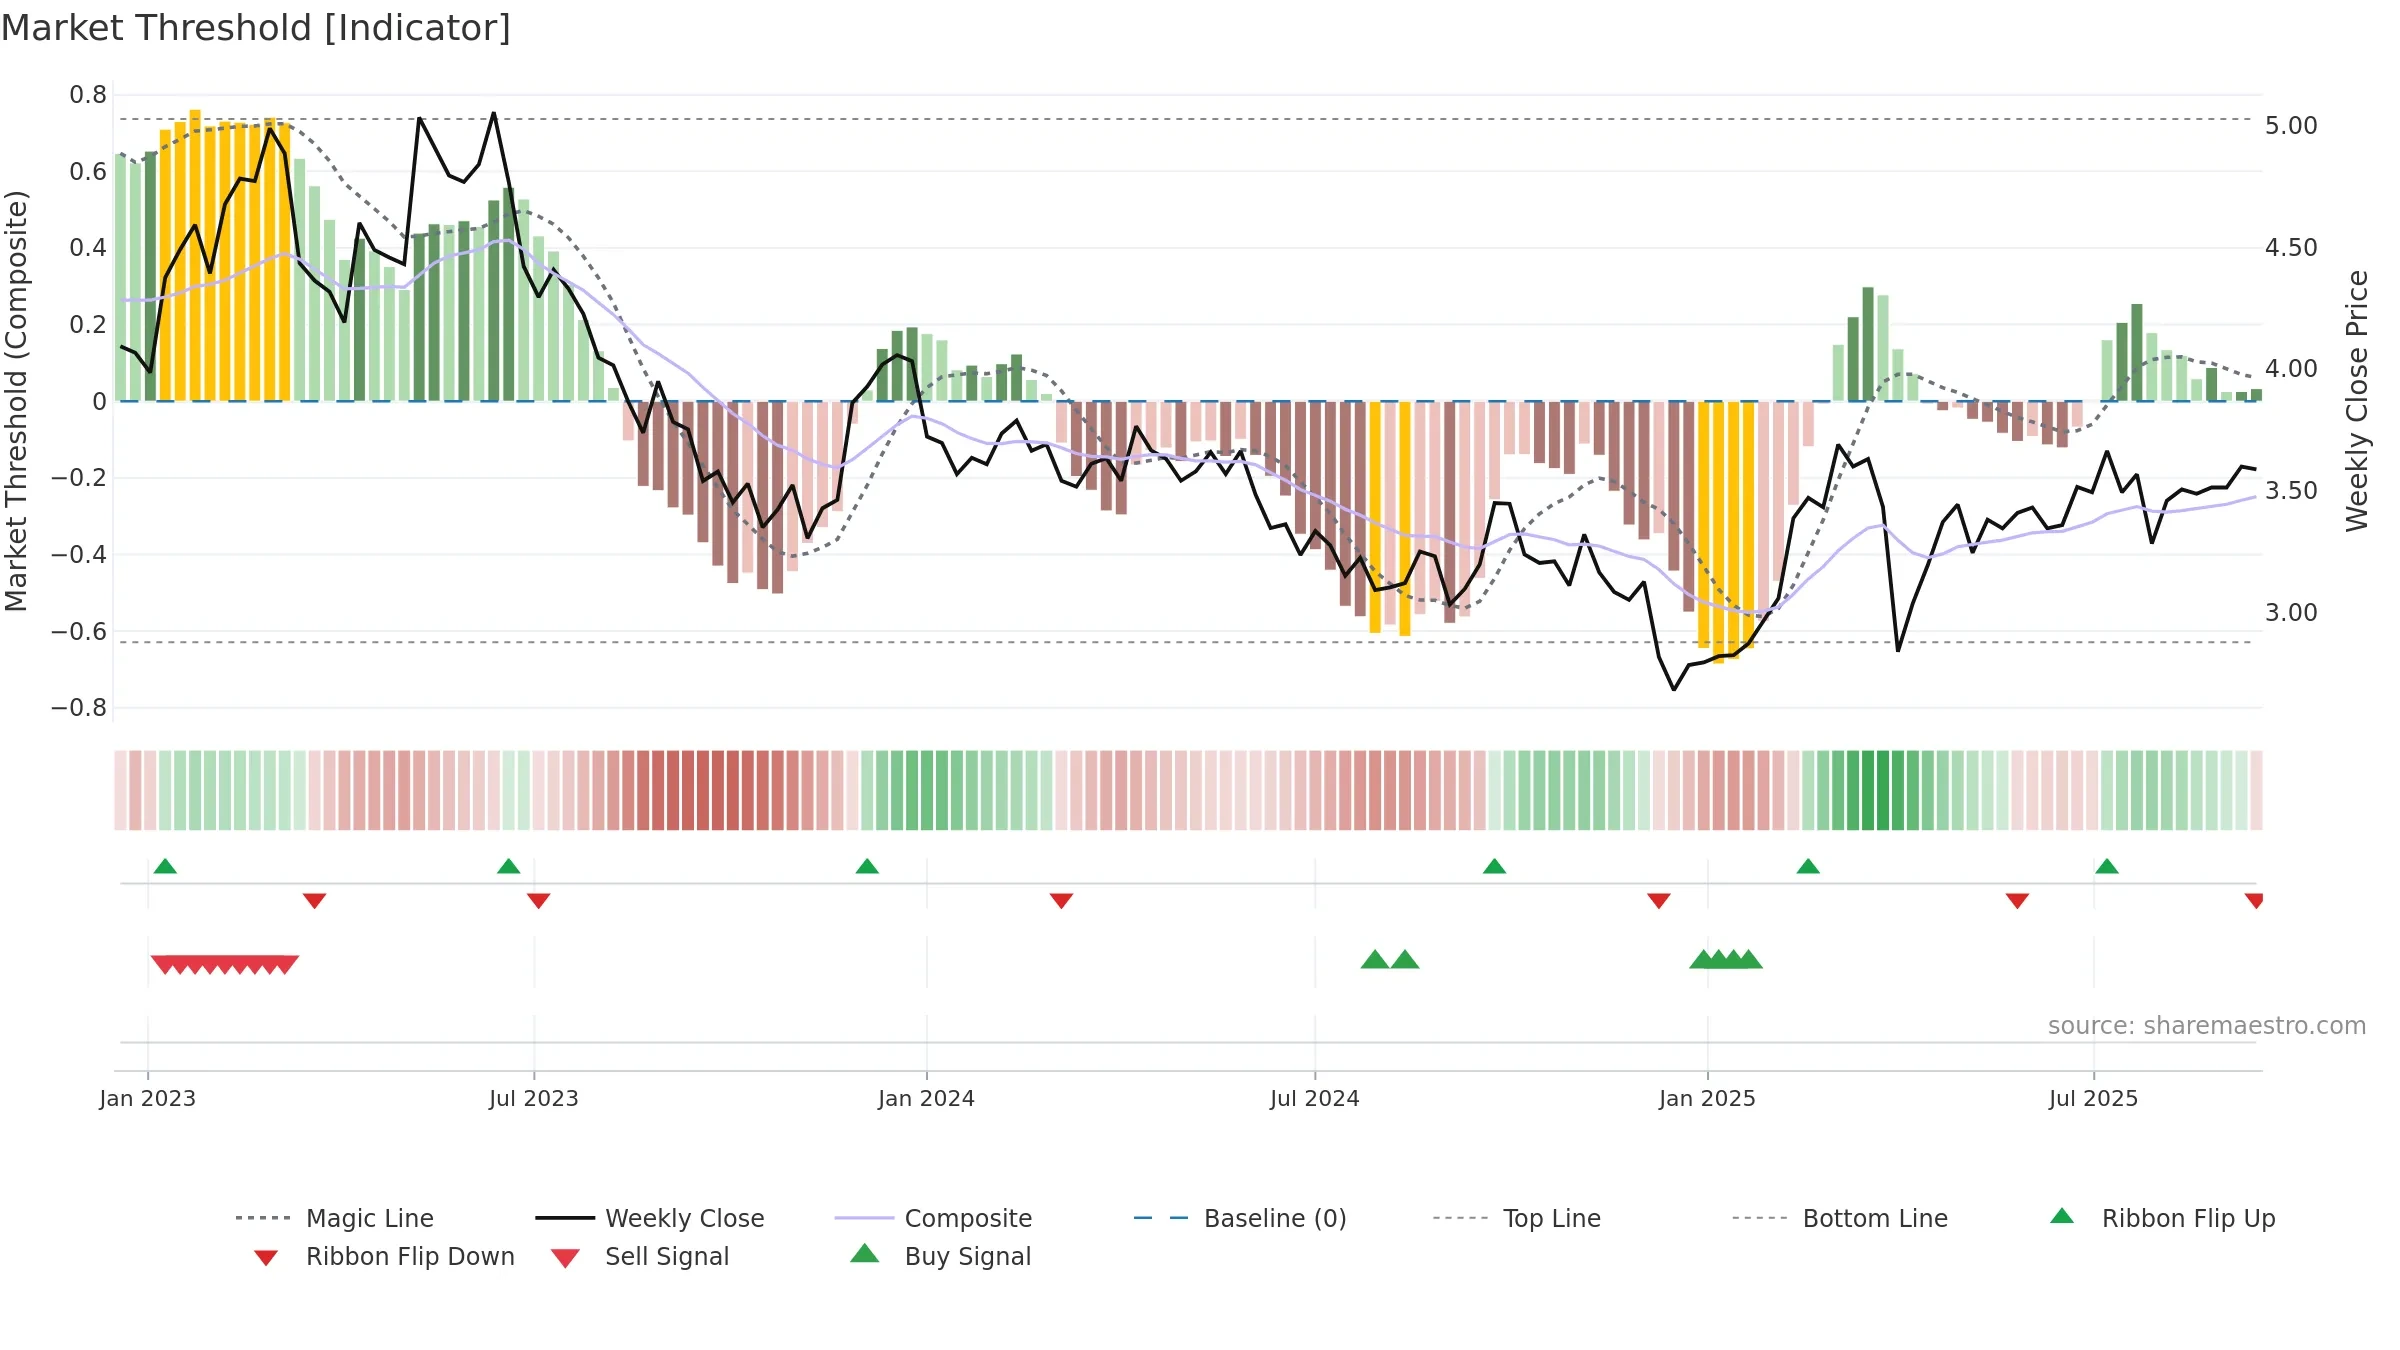Click the Weekly Close Price axis title

tap(2358, 401)
